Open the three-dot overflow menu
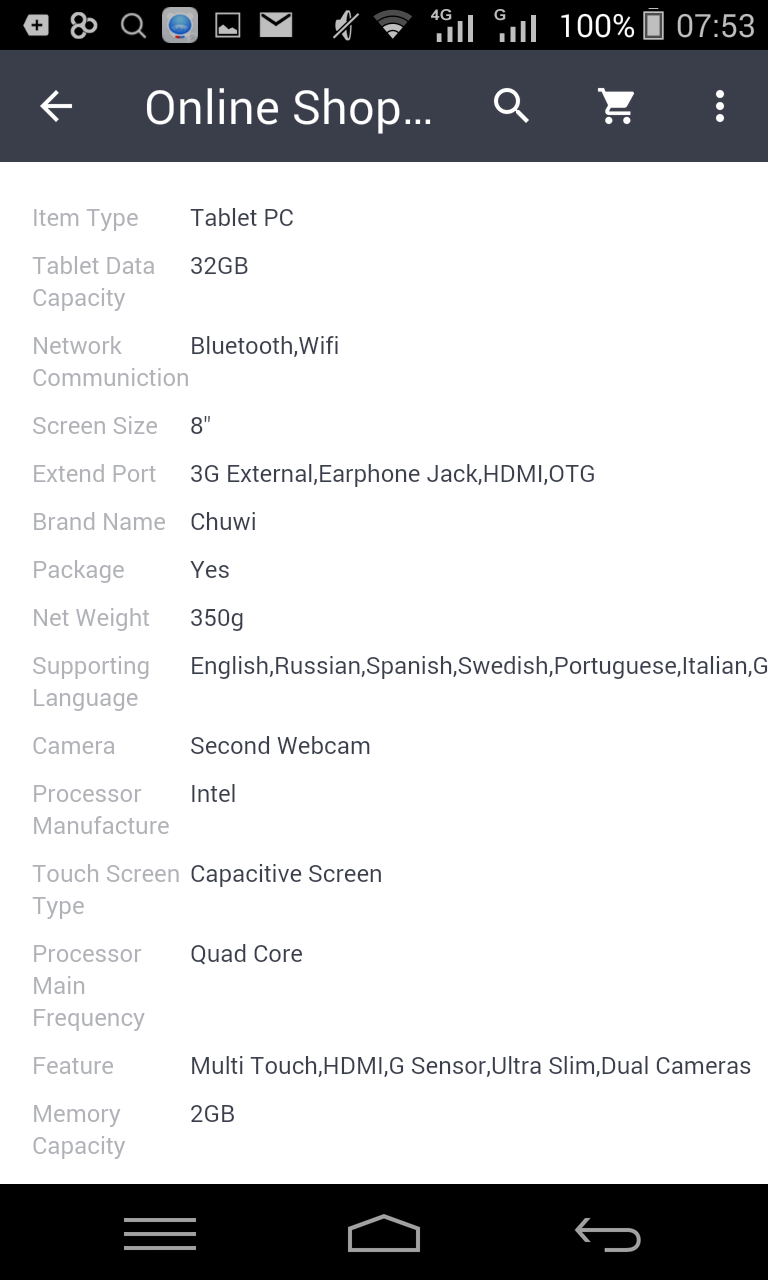768x1280 pixels. 719,106
